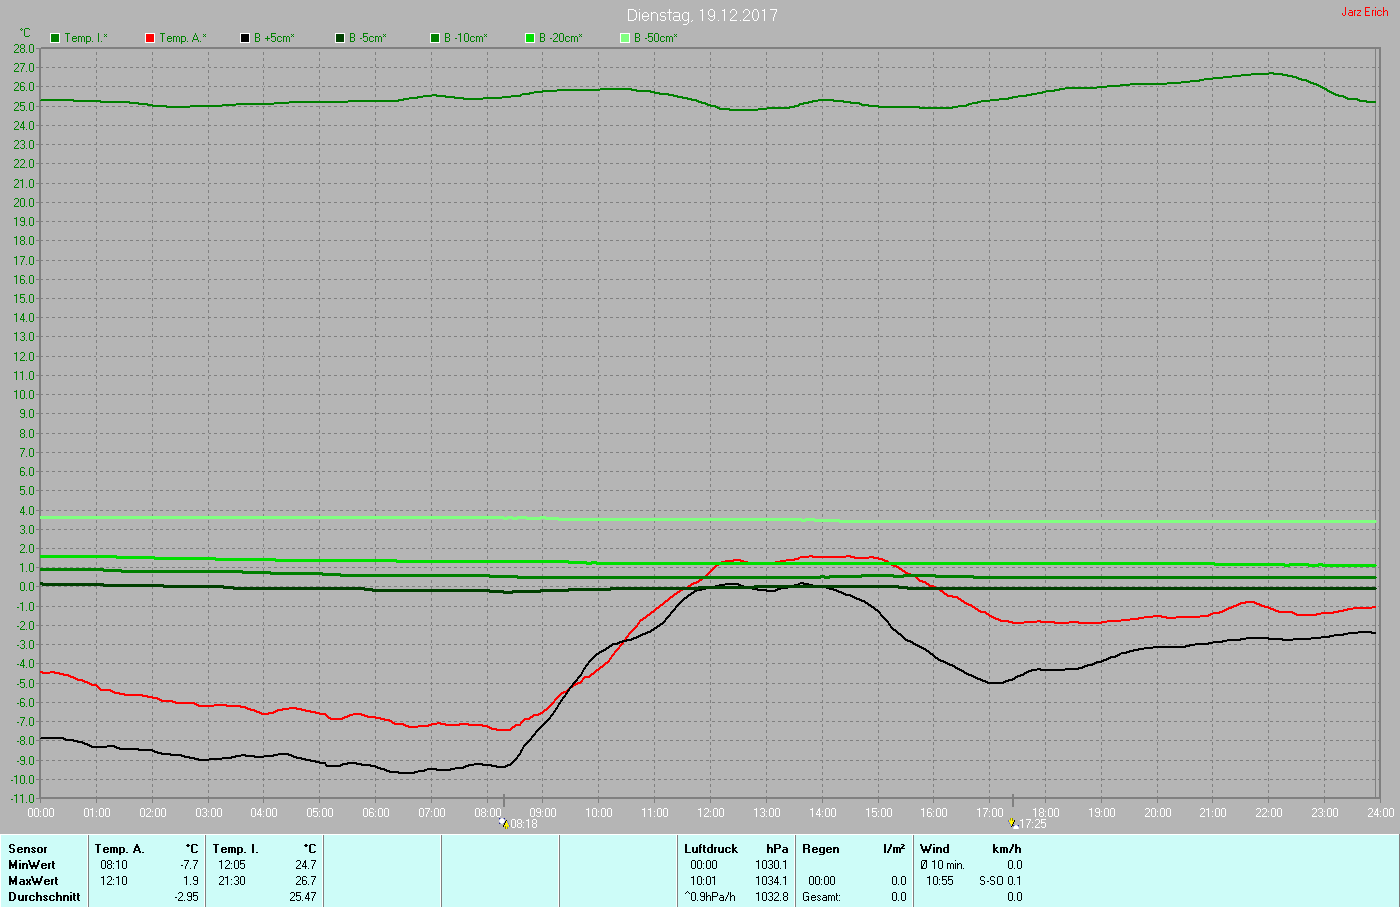The height and width of the screenshot is (907, 1400).
Task: Click the B -20cm* legend color swatch
Action: tap(530, 38)
